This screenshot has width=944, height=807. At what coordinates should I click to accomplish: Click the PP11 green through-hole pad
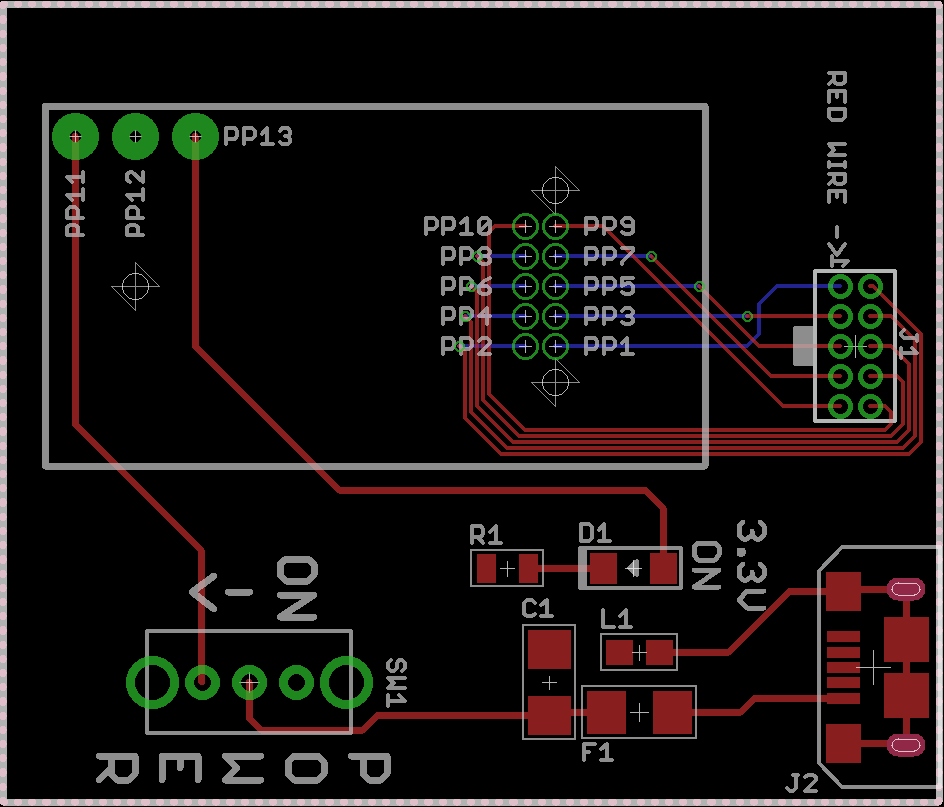pos(75,136)
